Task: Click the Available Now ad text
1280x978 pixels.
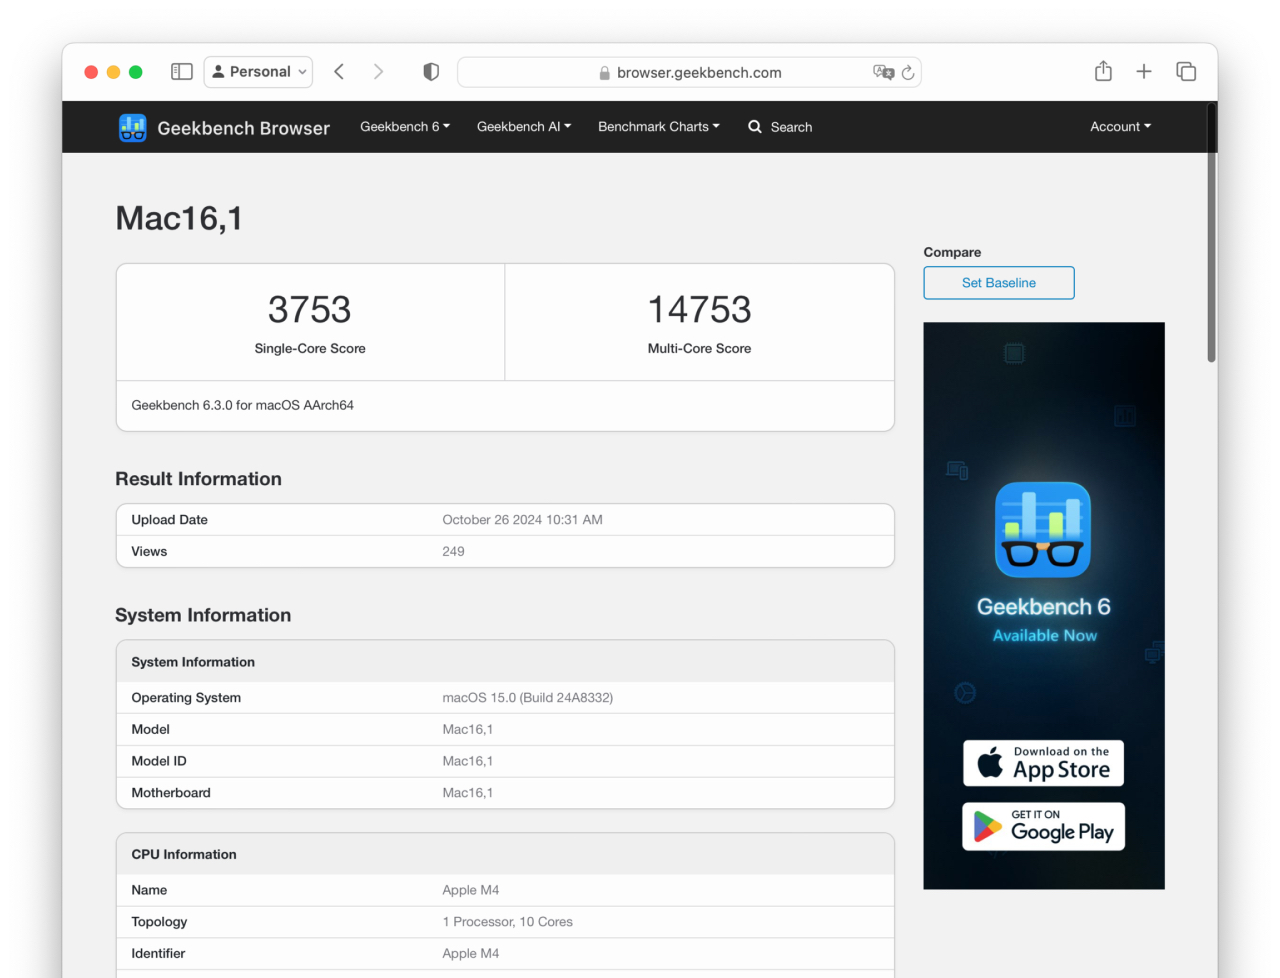Action: (x=1045, y=636)
